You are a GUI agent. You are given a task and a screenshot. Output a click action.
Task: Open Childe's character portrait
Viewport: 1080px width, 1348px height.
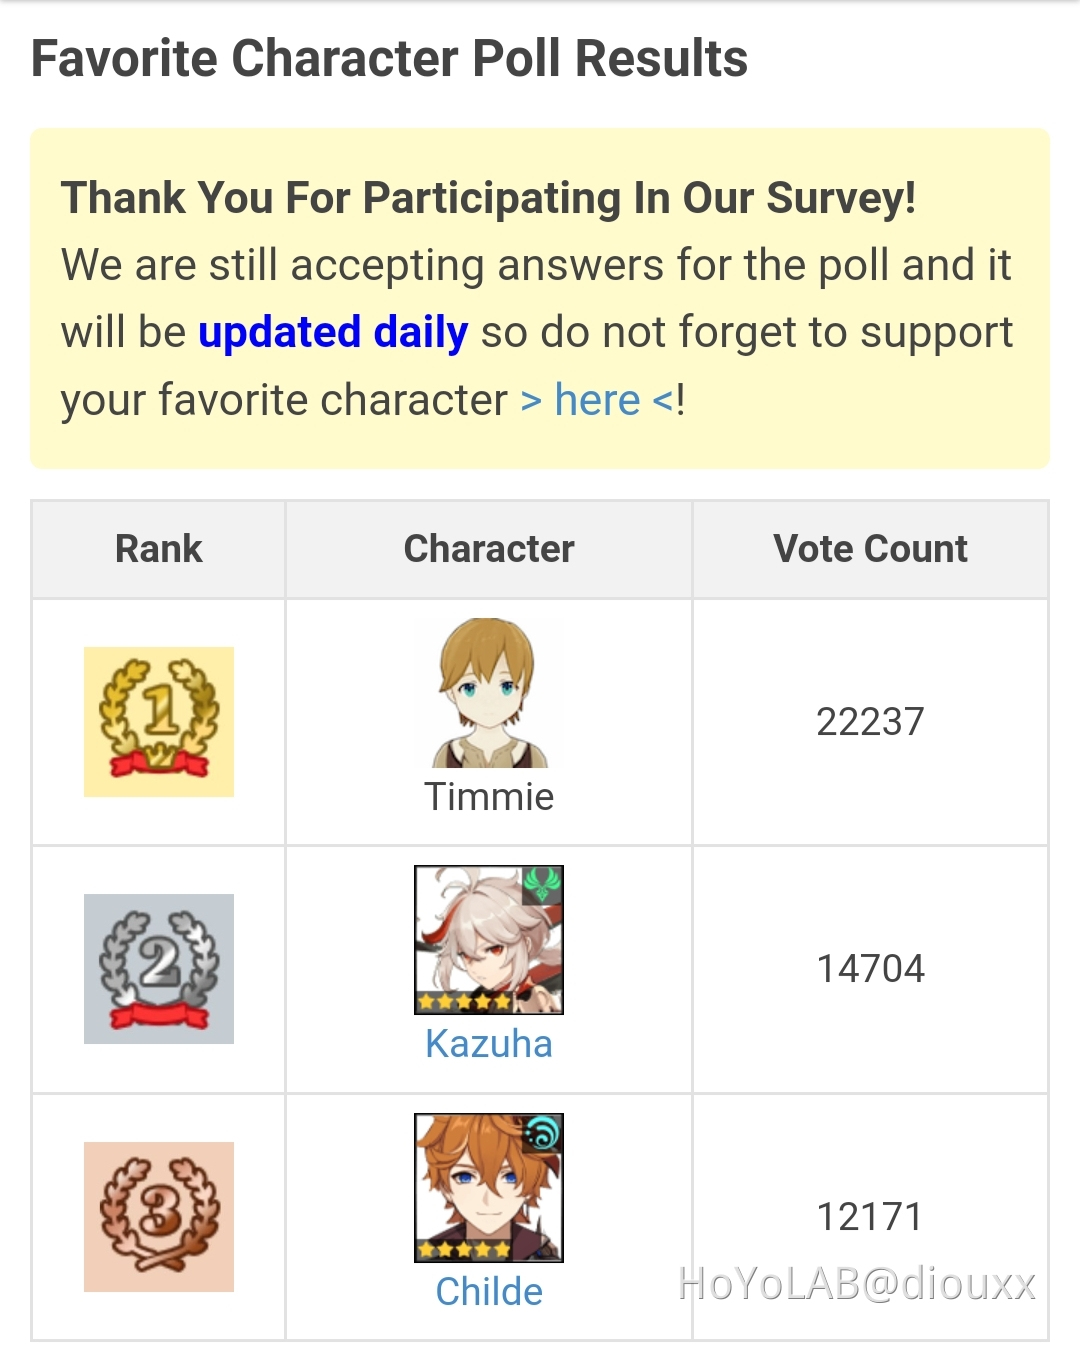[x=488, y=1185]
